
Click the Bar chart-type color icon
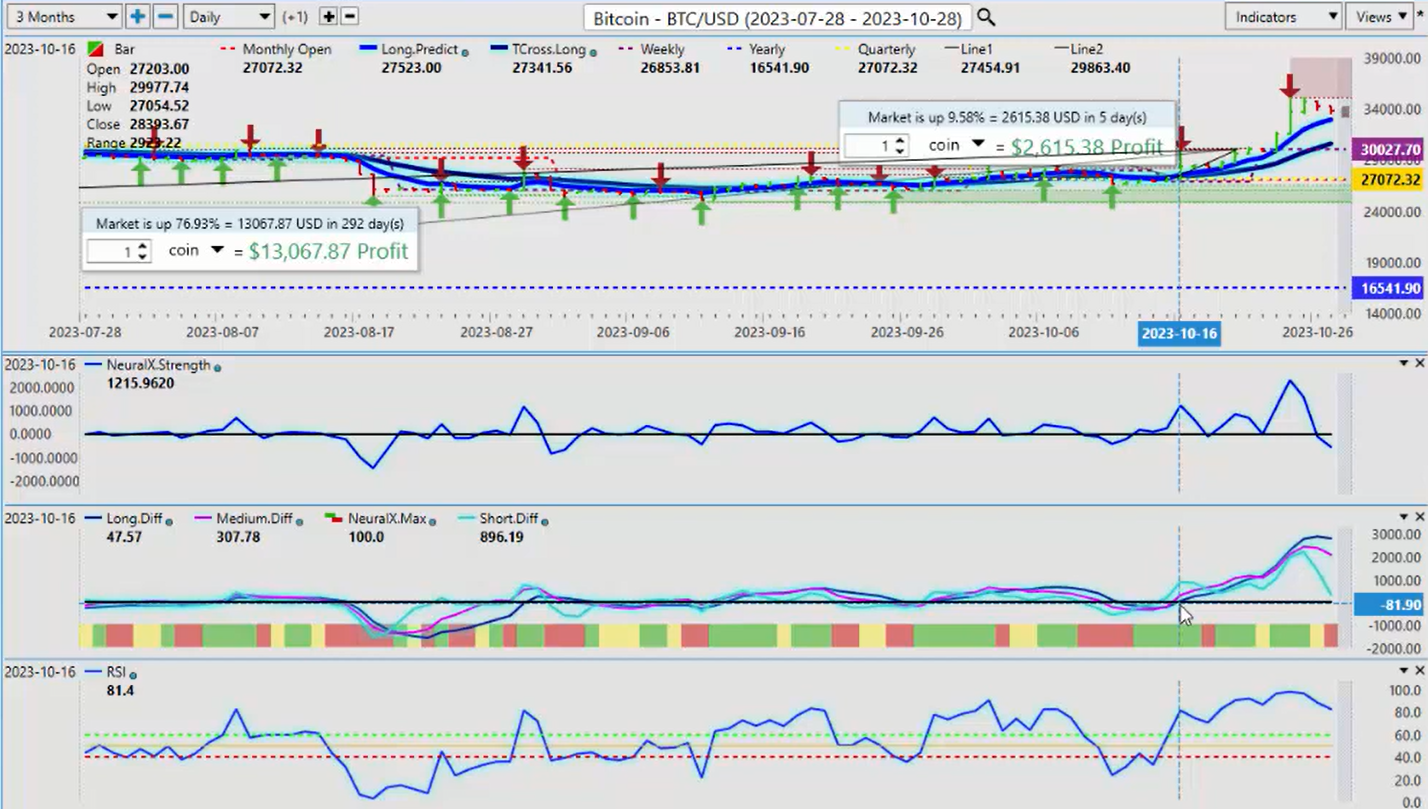coord(95,49)
